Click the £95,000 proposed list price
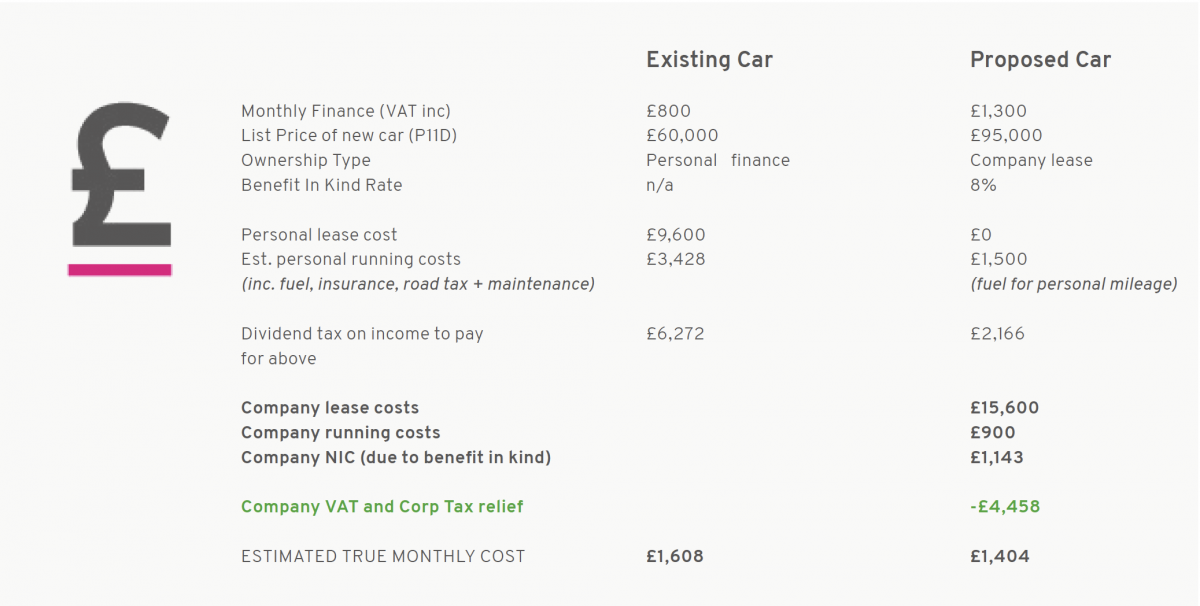This screenshot has height=606, width=1200. click(x=1006, y=136)
